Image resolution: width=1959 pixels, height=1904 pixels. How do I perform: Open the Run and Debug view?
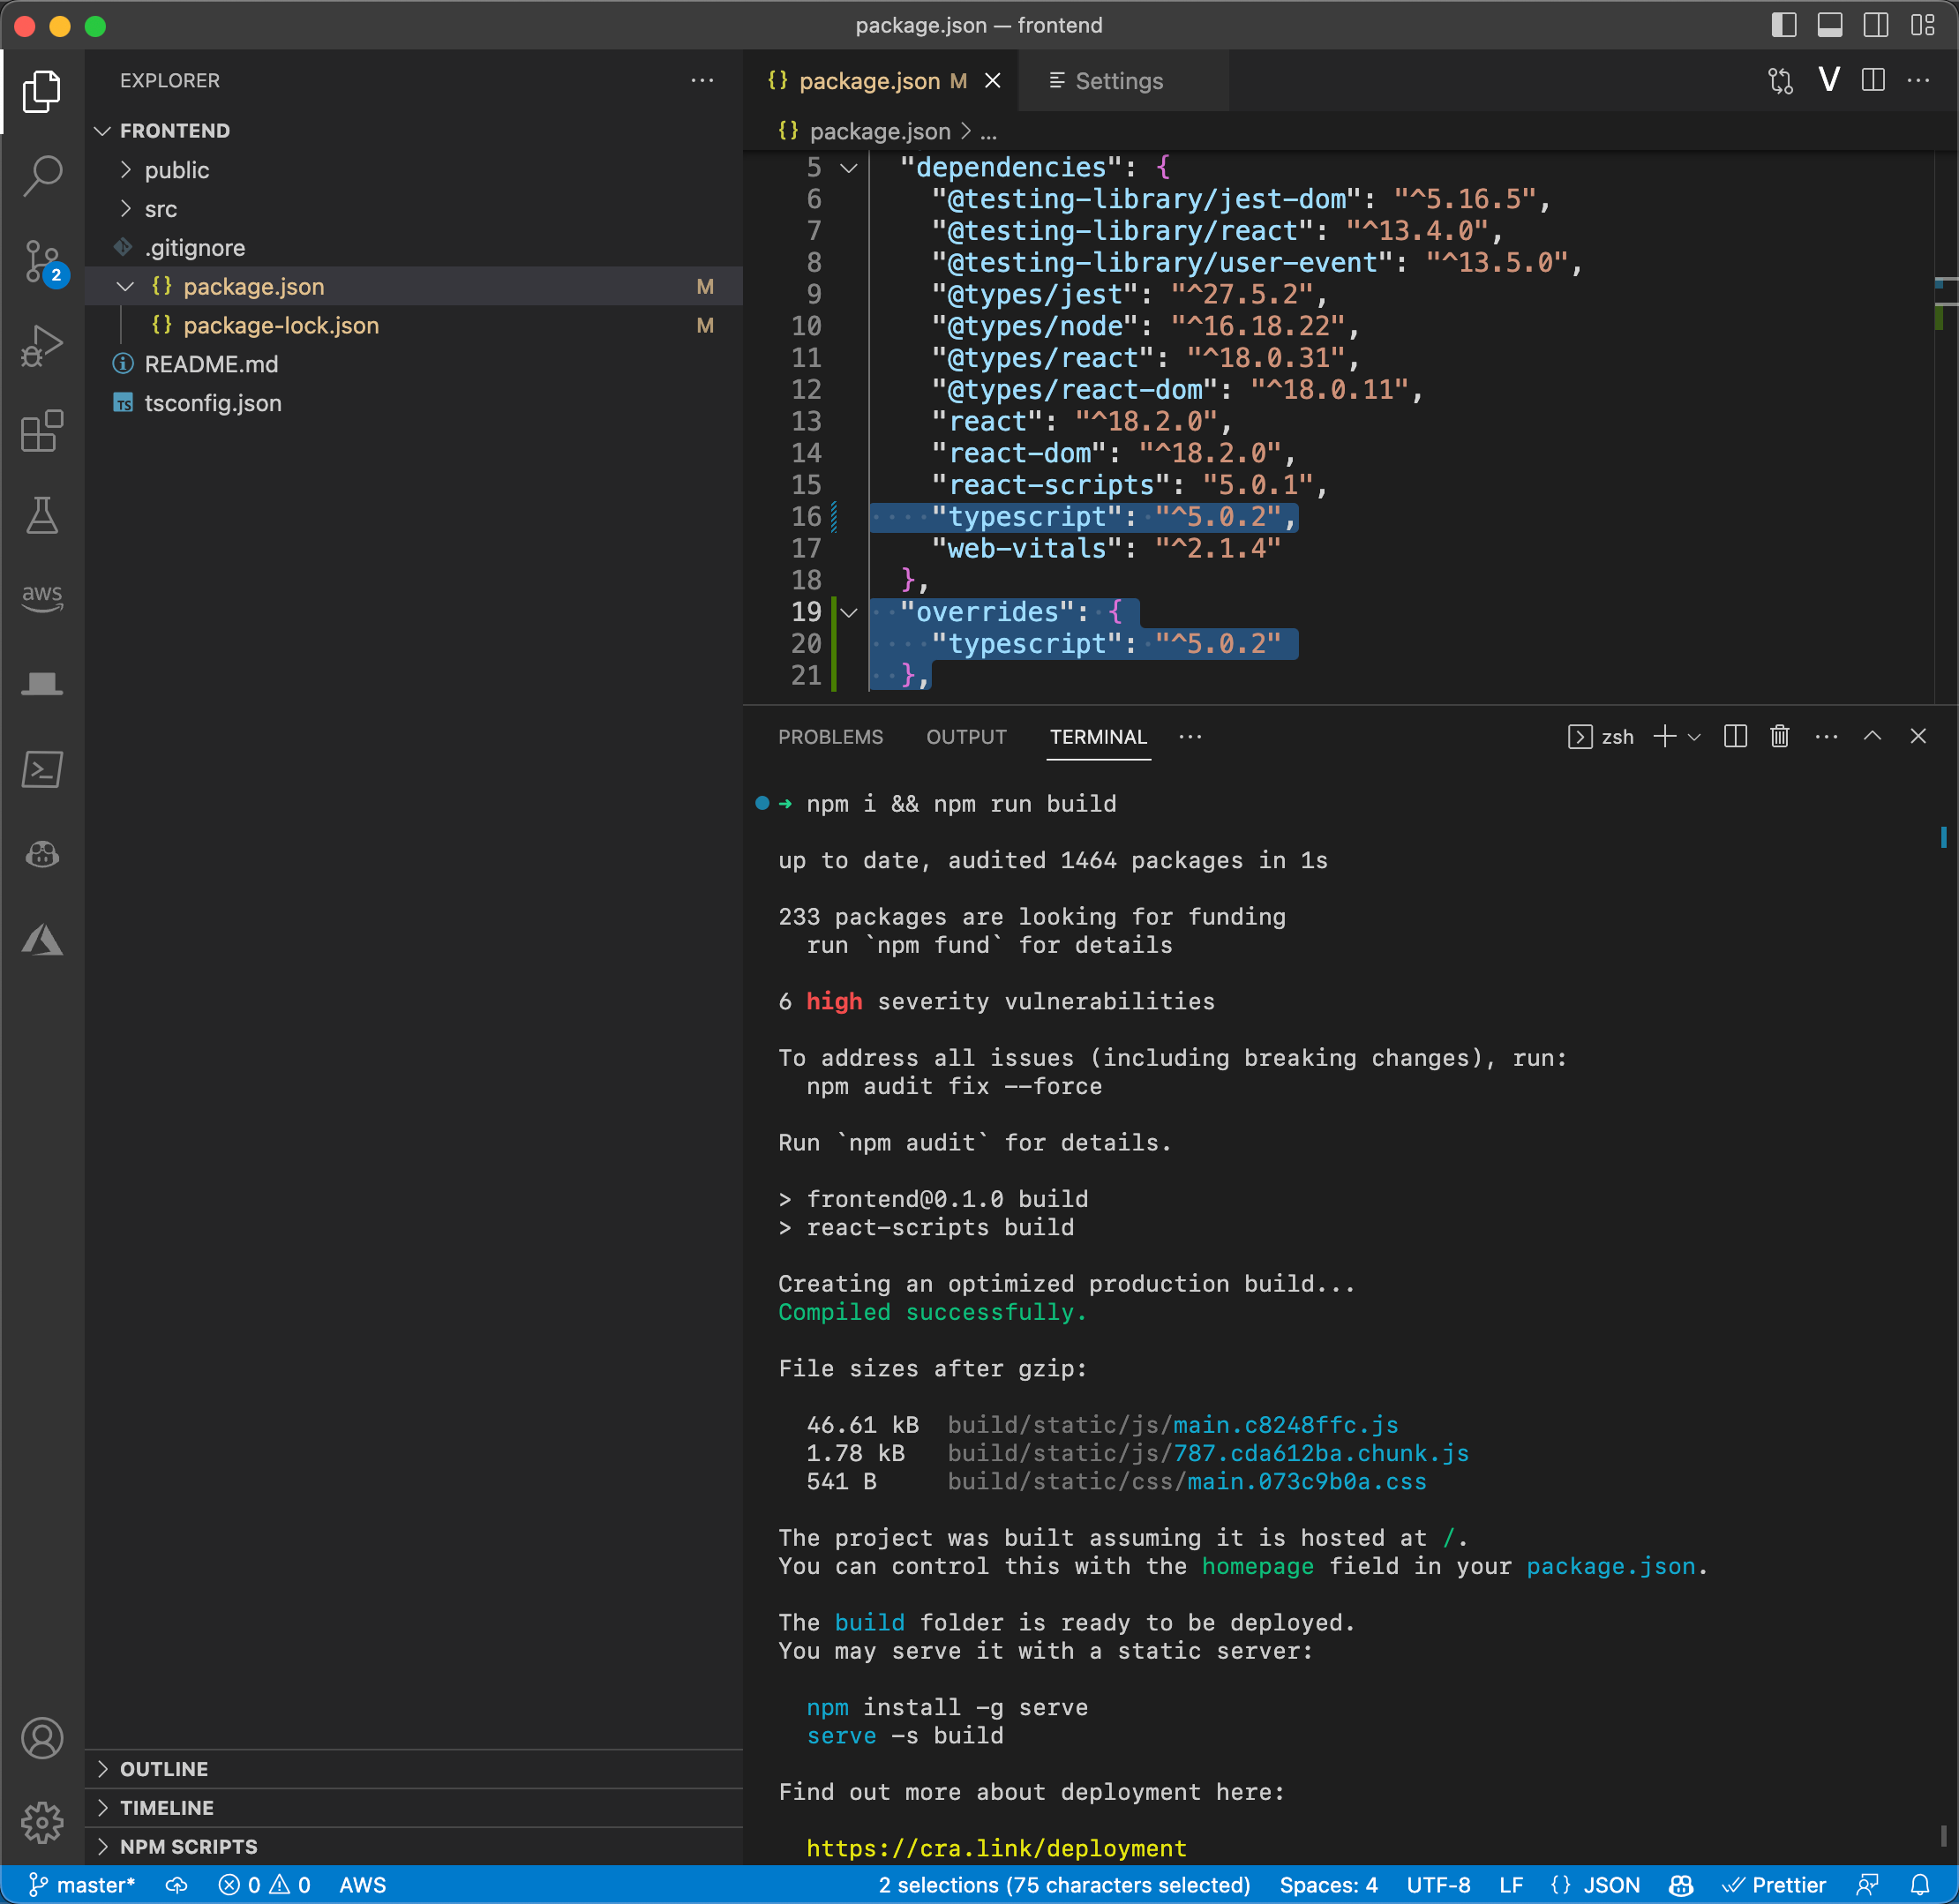pos(42,346)
